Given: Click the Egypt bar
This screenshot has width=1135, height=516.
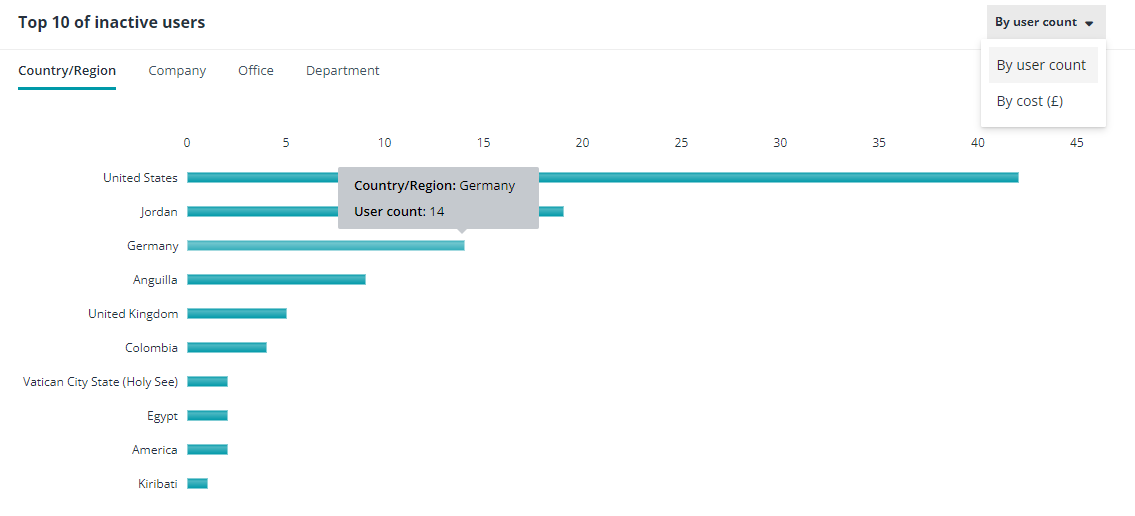Looking at the screenshot, I should coord(207,416).
